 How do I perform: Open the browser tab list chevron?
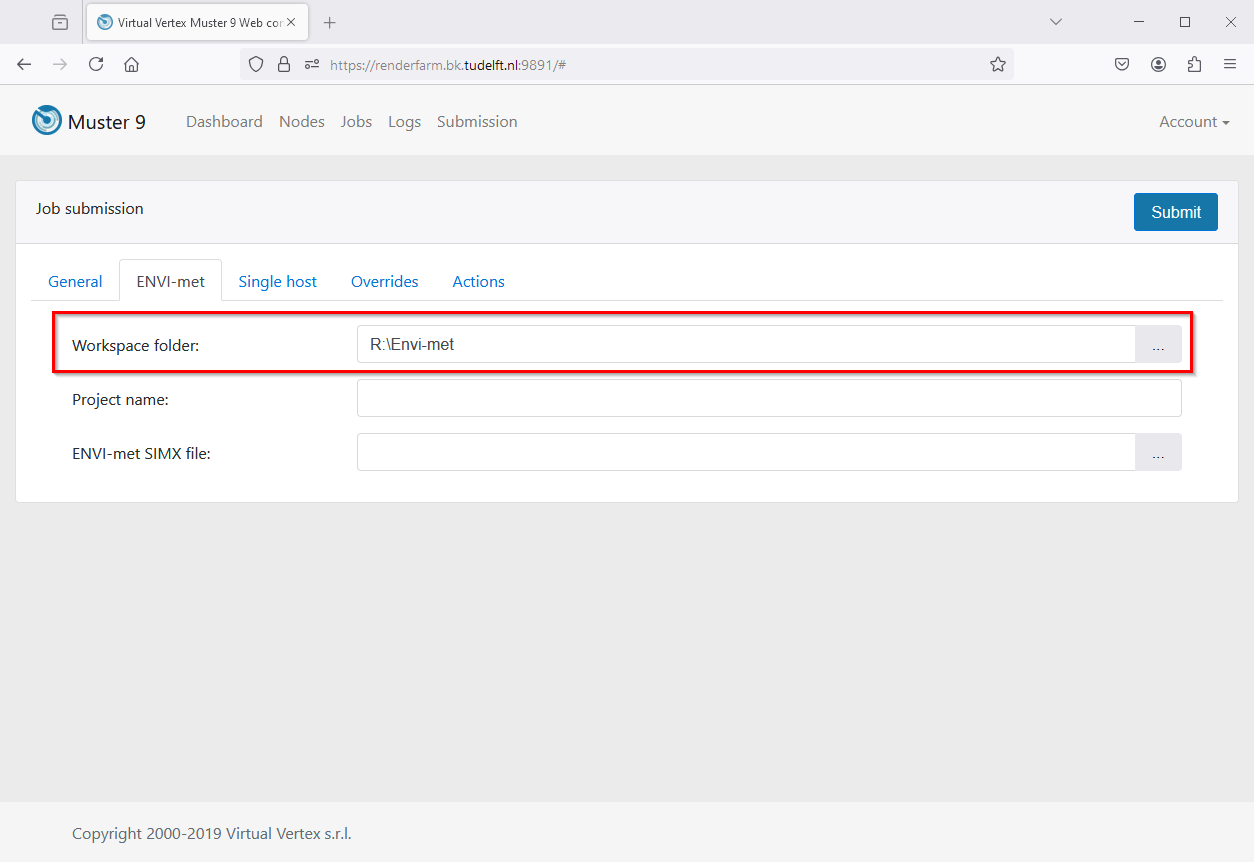point(1055,21)
